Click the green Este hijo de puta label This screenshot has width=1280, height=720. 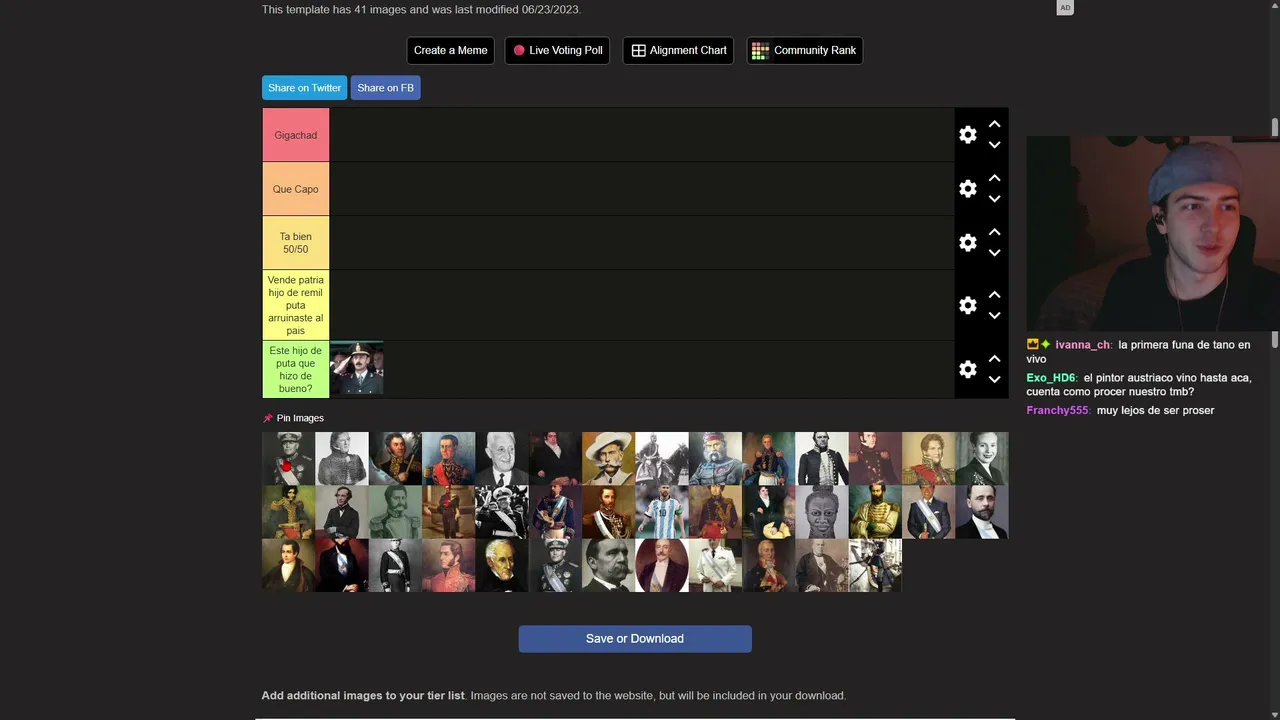(x=296, y=369)
